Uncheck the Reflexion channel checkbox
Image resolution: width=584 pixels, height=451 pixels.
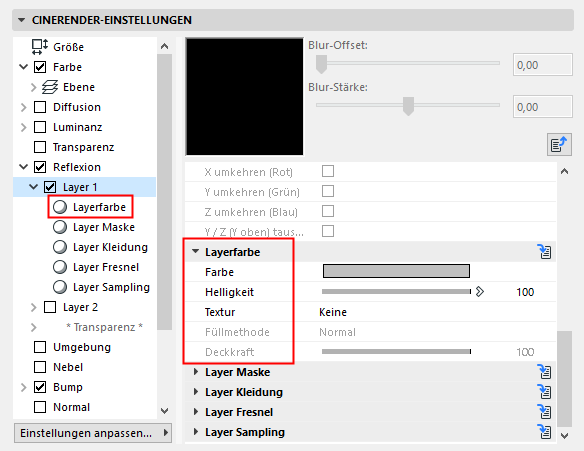(x=40, y=167)
